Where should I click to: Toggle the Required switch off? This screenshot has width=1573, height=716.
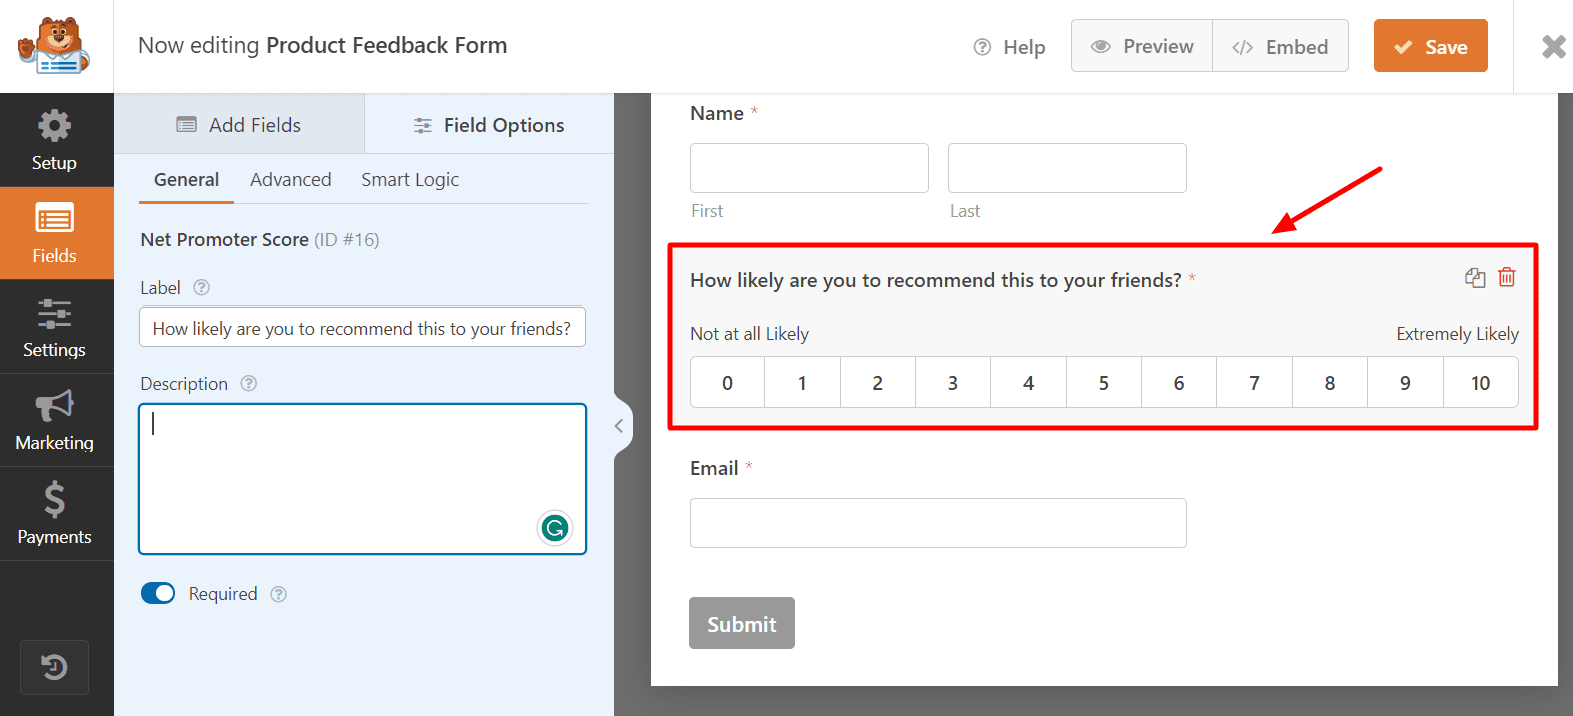158,593
